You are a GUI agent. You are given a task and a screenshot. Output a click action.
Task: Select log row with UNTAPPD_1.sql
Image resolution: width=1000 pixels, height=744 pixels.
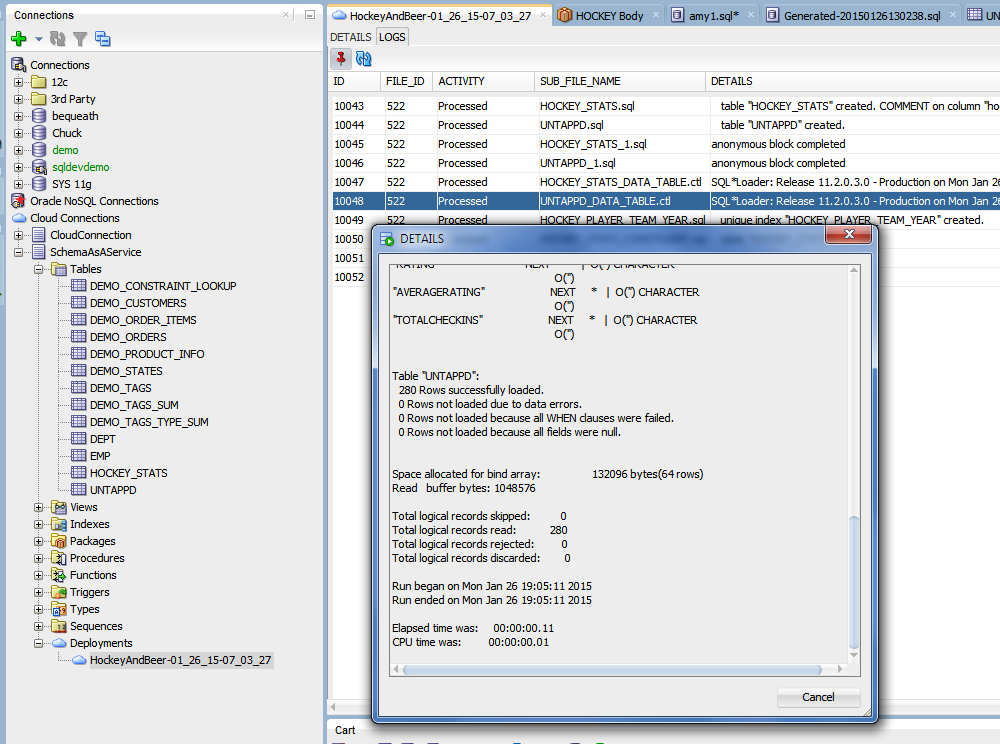coord(666,163)
